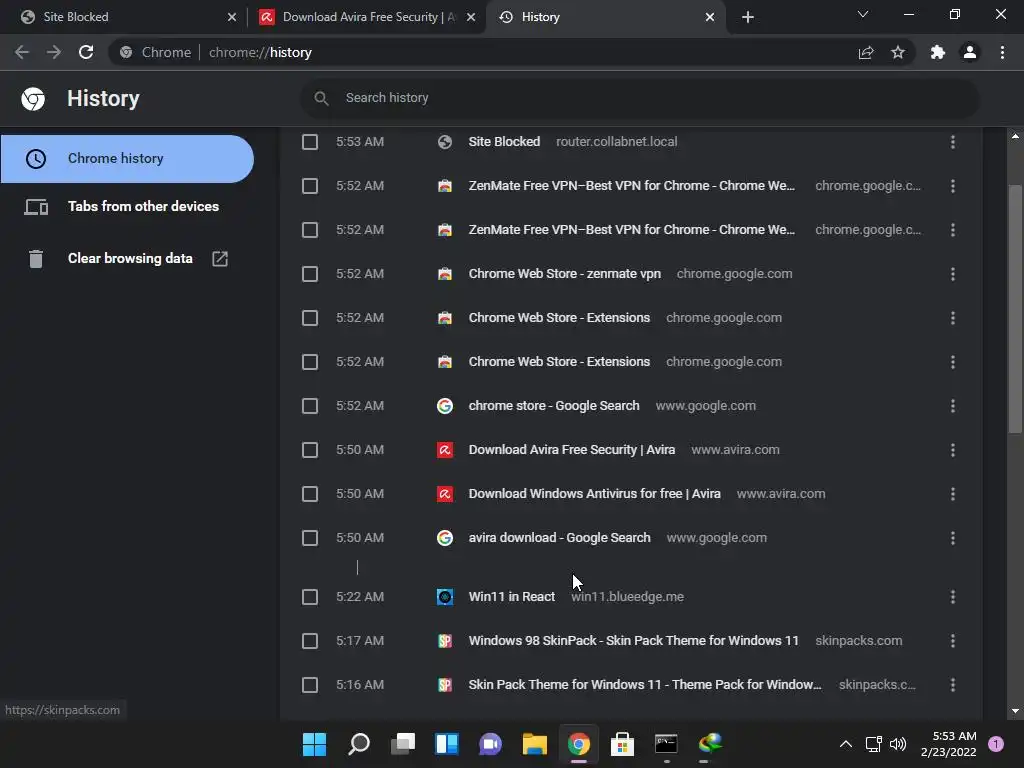Open File Explorer from the taskbar

535,744
